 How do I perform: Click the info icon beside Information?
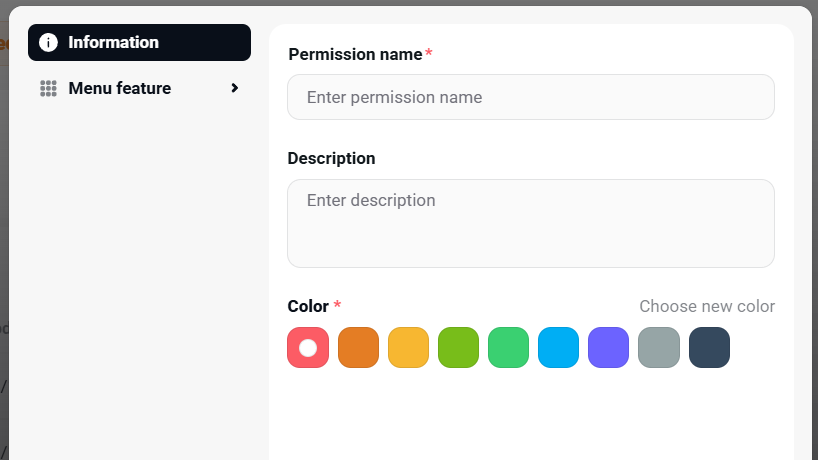click(x=48, y=43)
